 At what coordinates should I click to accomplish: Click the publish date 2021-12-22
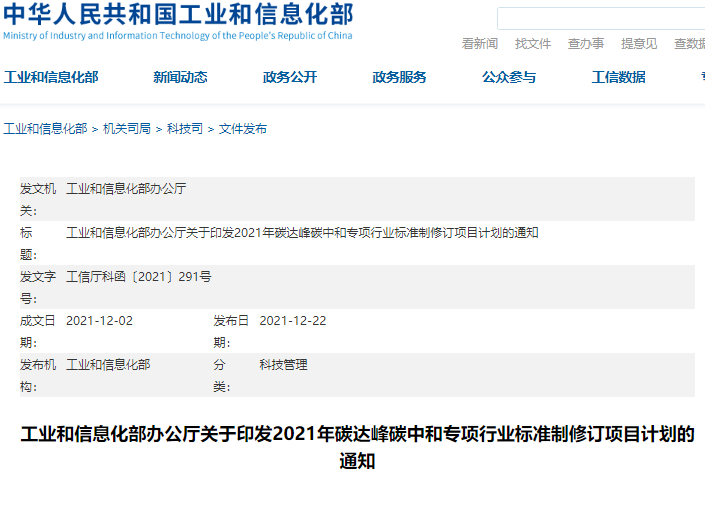pos(292,321)
